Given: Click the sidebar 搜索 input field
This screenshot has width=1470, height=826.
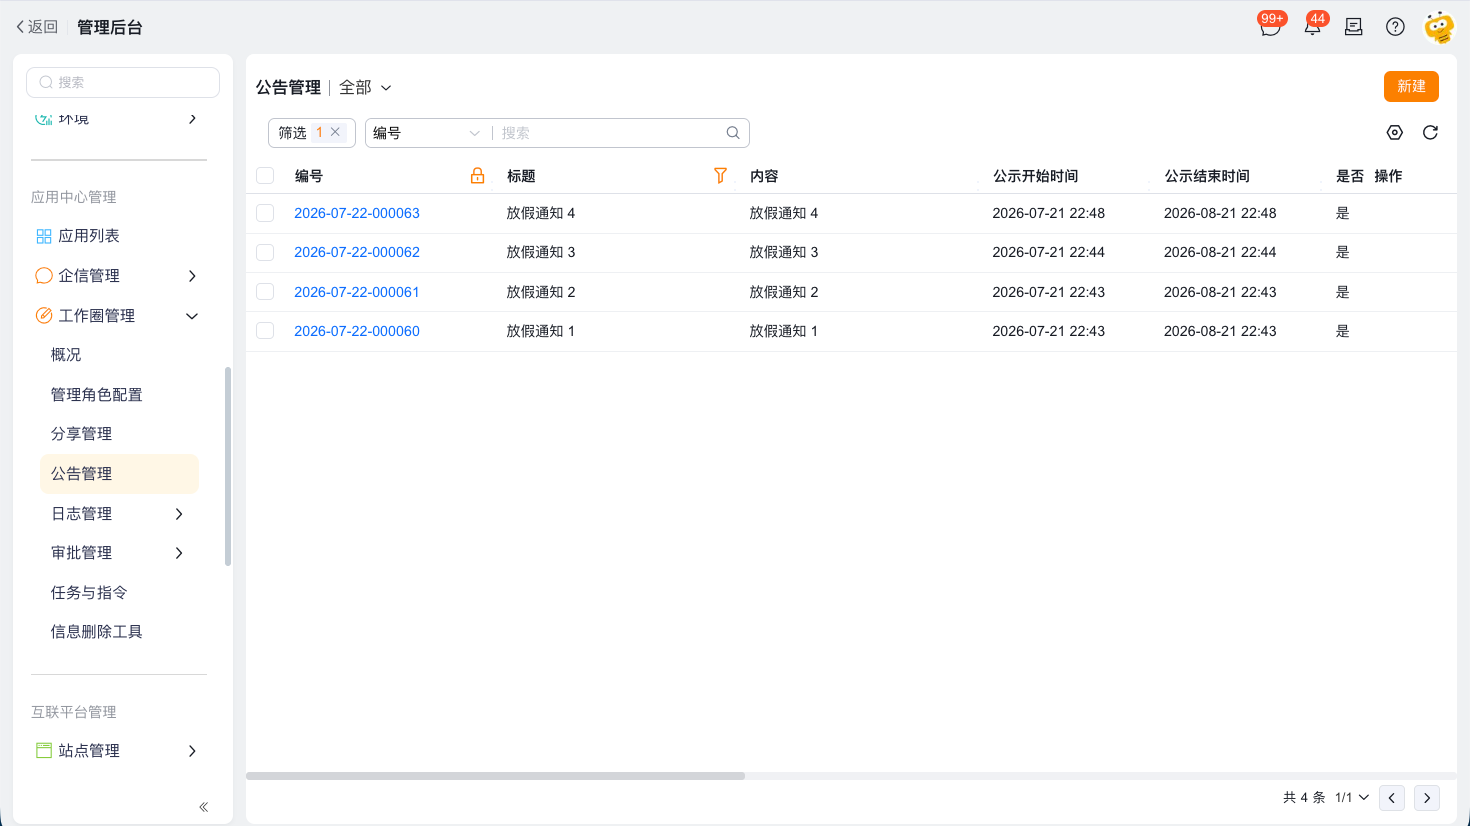Looking at the screenshot, I should tap(123, 82).
